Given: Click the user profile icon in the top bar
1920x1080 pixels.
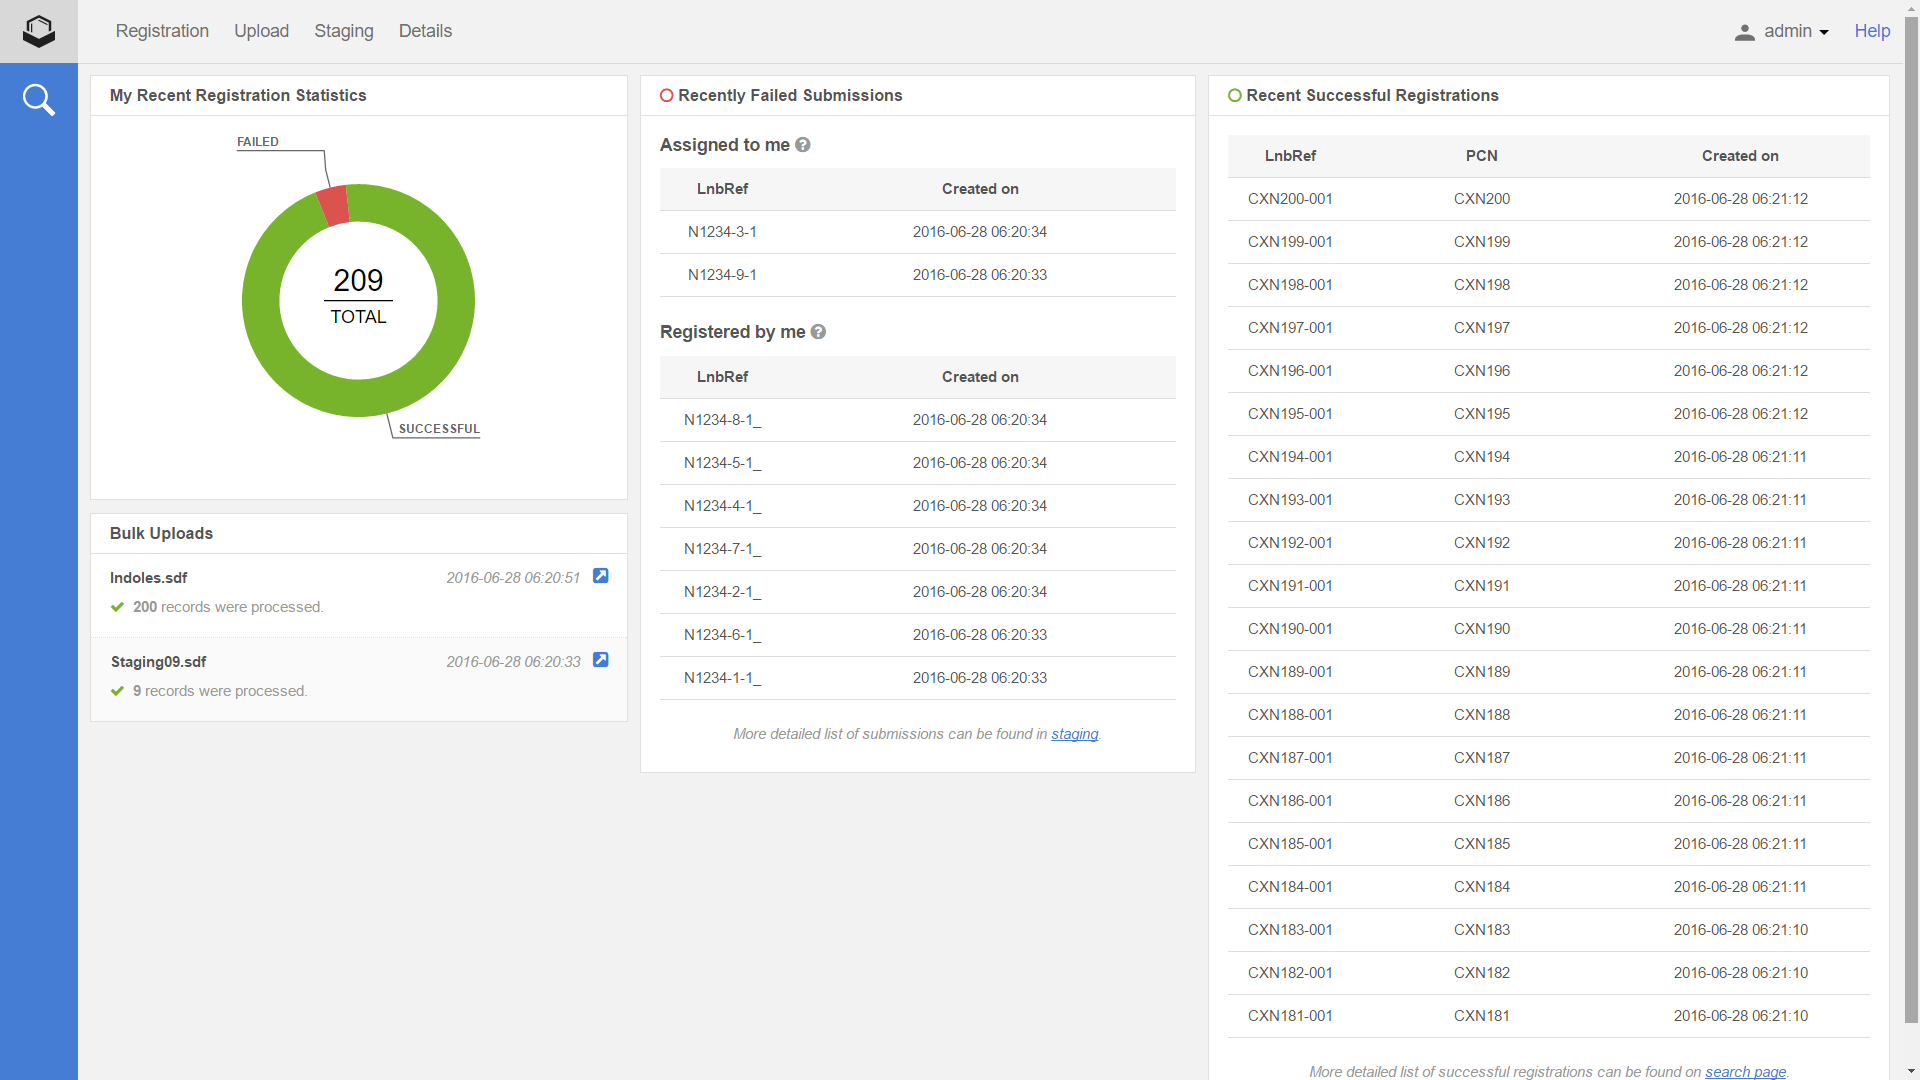Looking at the screenshot, I should (x=1745, y=31).
